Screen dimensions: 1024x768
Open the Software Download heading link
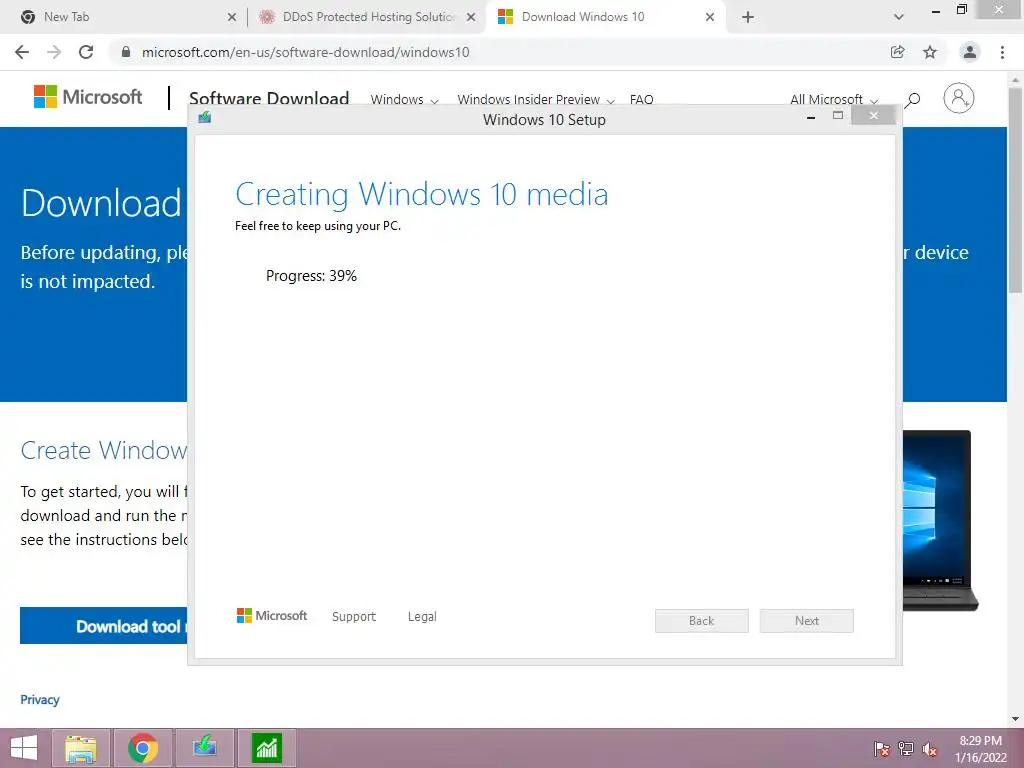(x=269, y=99)
